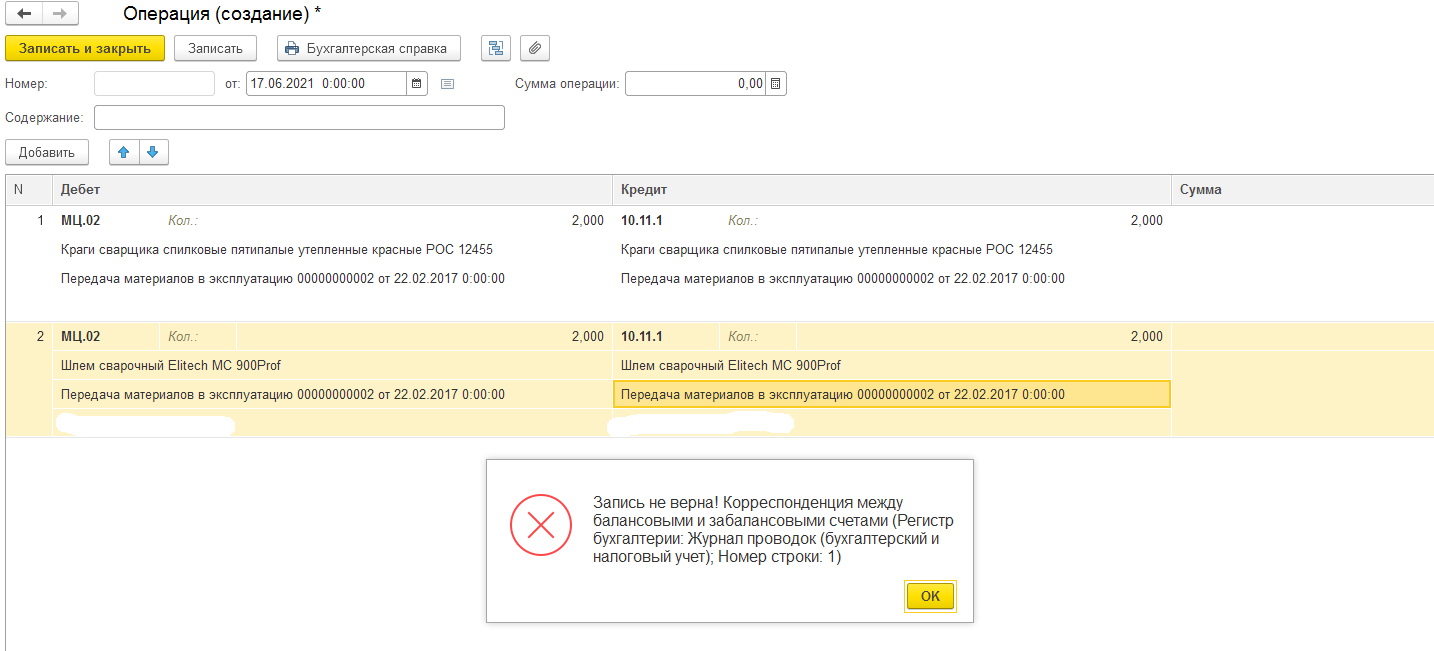Screen dimensions: 1434x651
Task: Go back with the left arrow
Action: pos(24,14)
